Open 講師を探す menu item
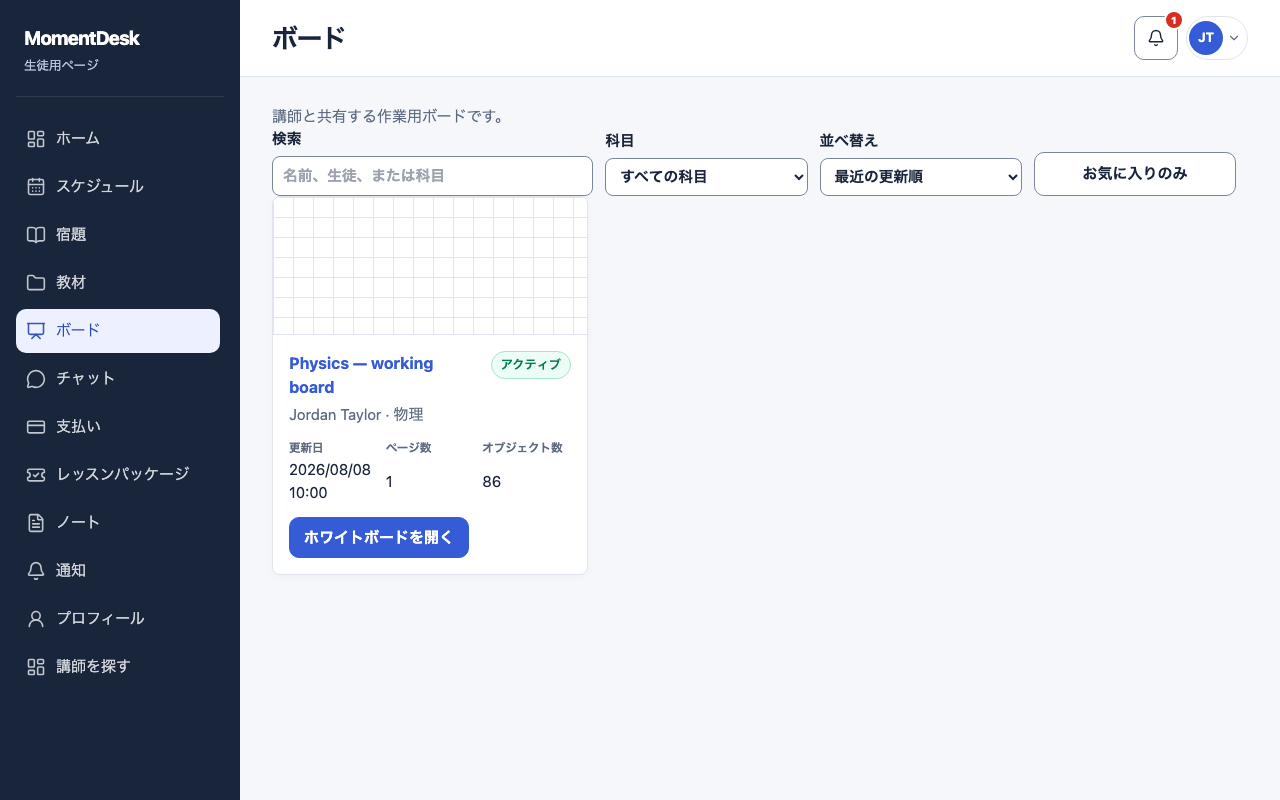1280x800 pixels. coord(118,667)
